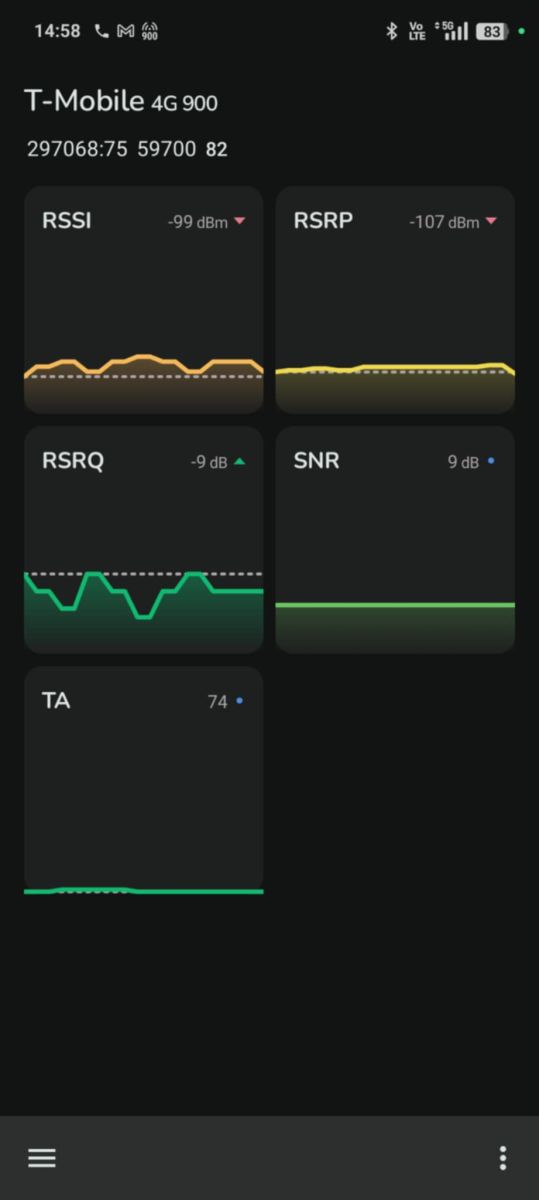
Task: Tap the cell ID 297068:75 text
Action: tap(77, 149)
